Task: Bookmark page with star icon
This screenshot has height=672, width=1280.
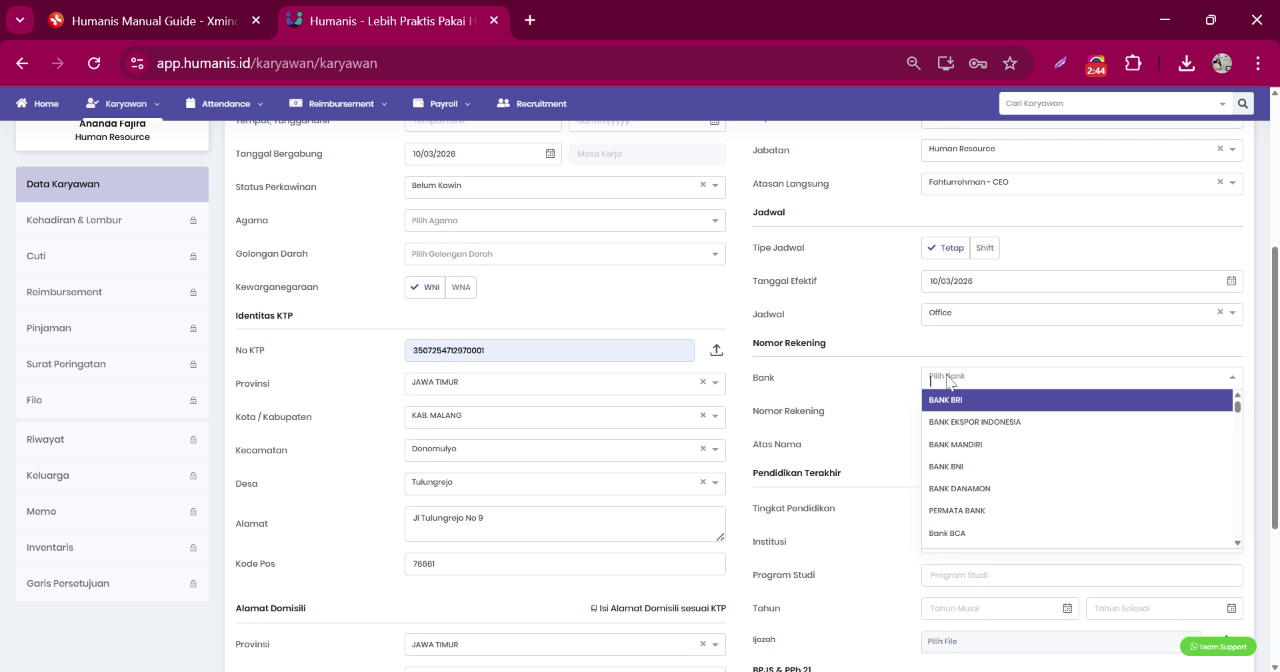Action: 1010,63
